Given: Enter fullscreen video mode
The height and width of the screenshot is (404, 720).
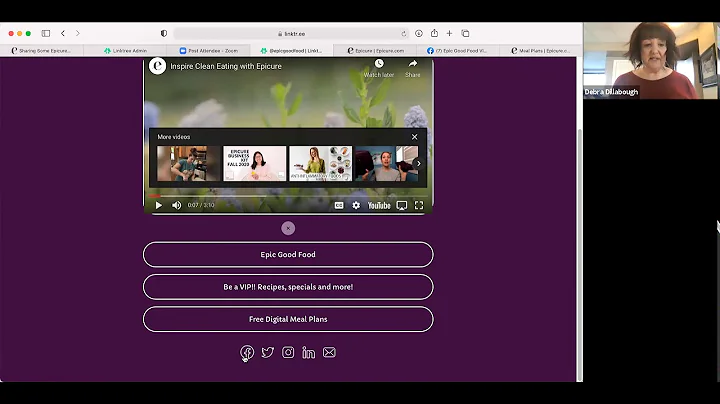Looking at the screenshot, I should 419,205.
